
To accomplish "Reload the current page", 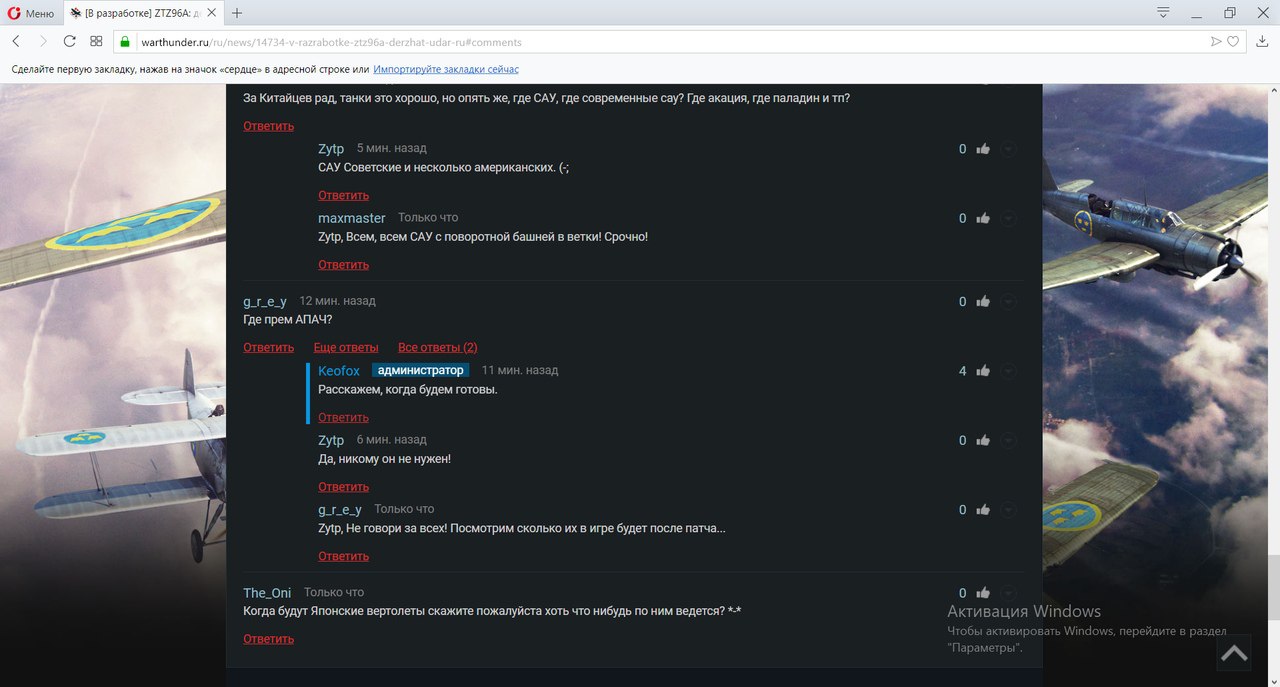I will [69, 41].
